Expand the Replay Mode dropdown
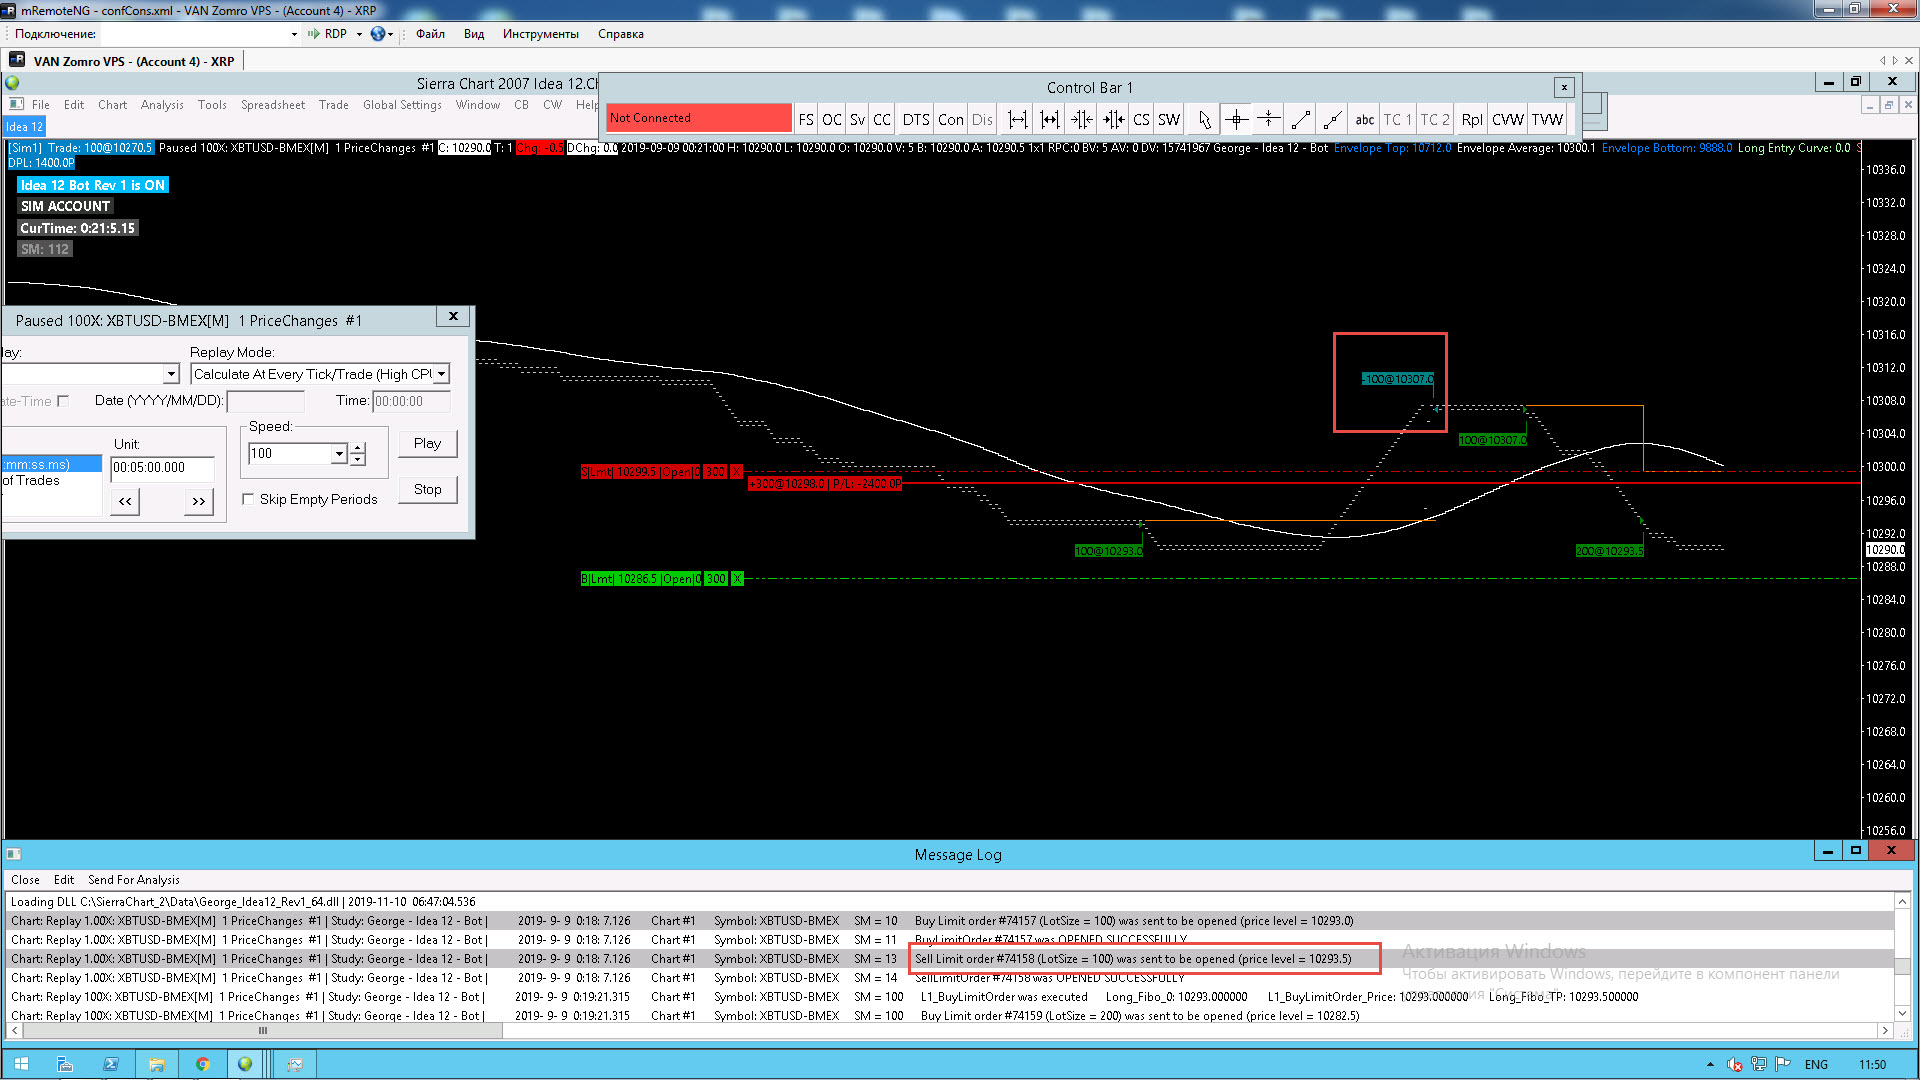The height and width of the screenshot is (1080, 1920). 441,374
